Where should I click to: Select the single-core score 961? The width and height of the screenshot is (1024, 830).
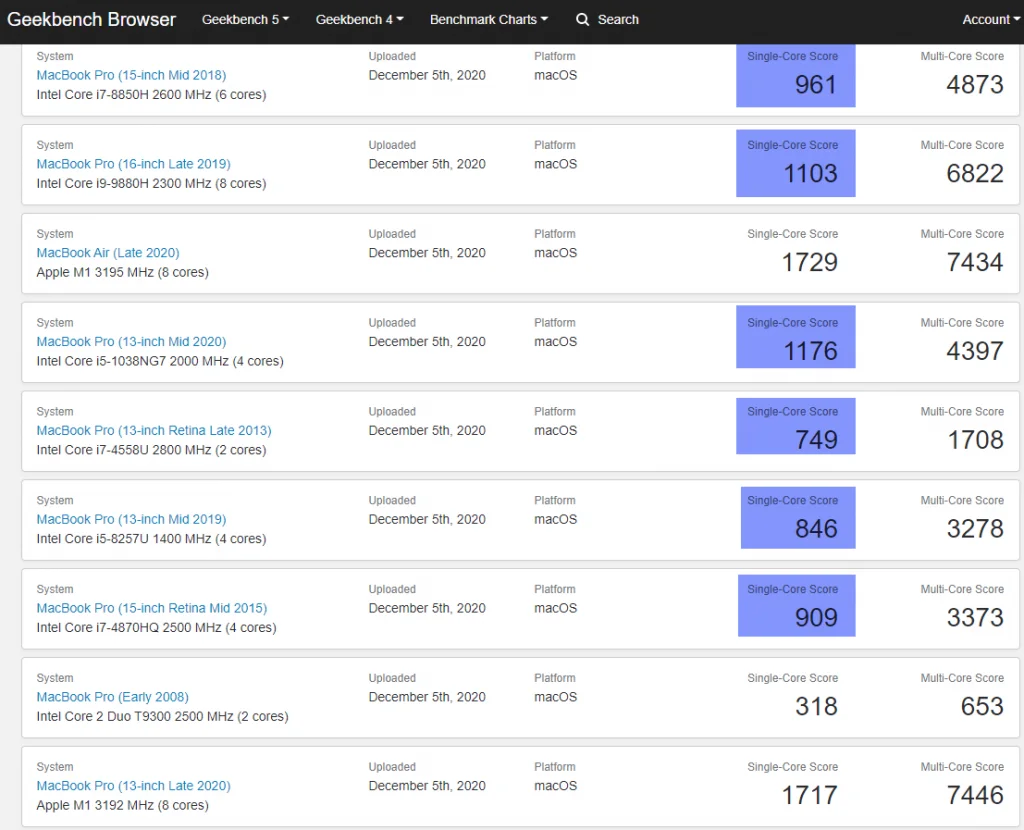click(x=815, y=85)
